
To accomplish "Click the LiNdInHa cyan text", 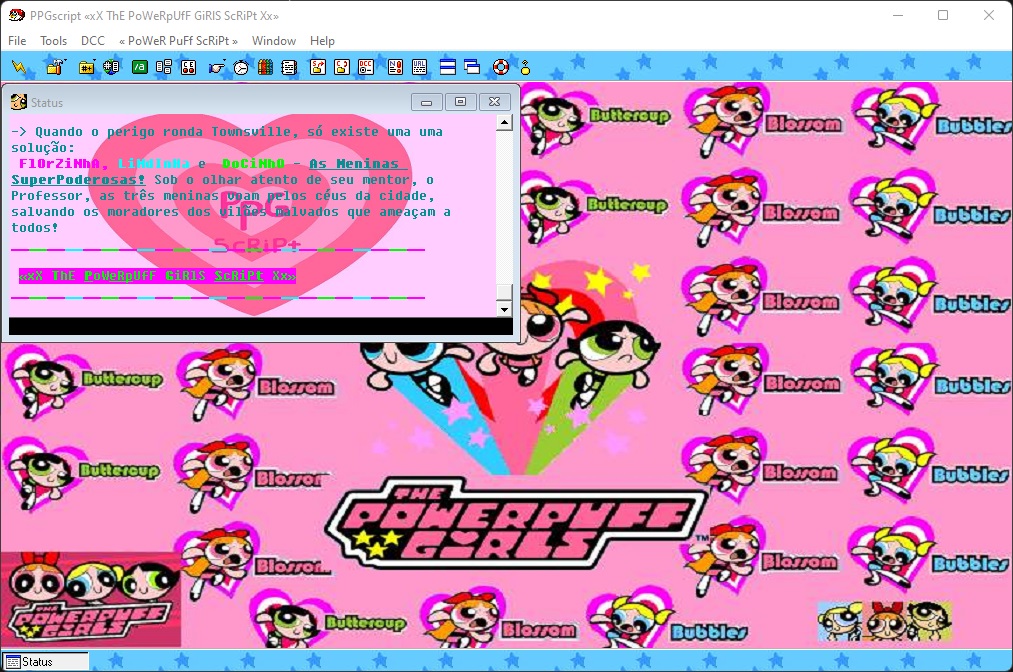I will coord(154,163).
